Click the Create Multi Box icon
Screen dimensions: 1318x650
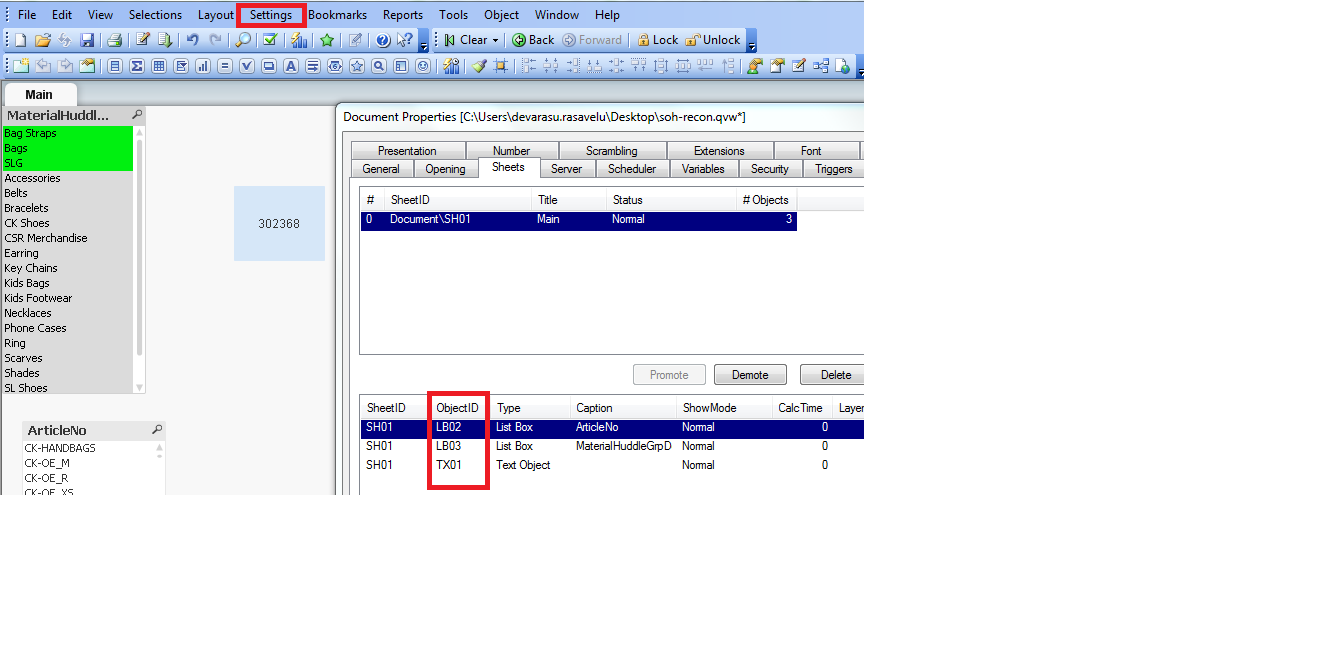pos(181,66)
